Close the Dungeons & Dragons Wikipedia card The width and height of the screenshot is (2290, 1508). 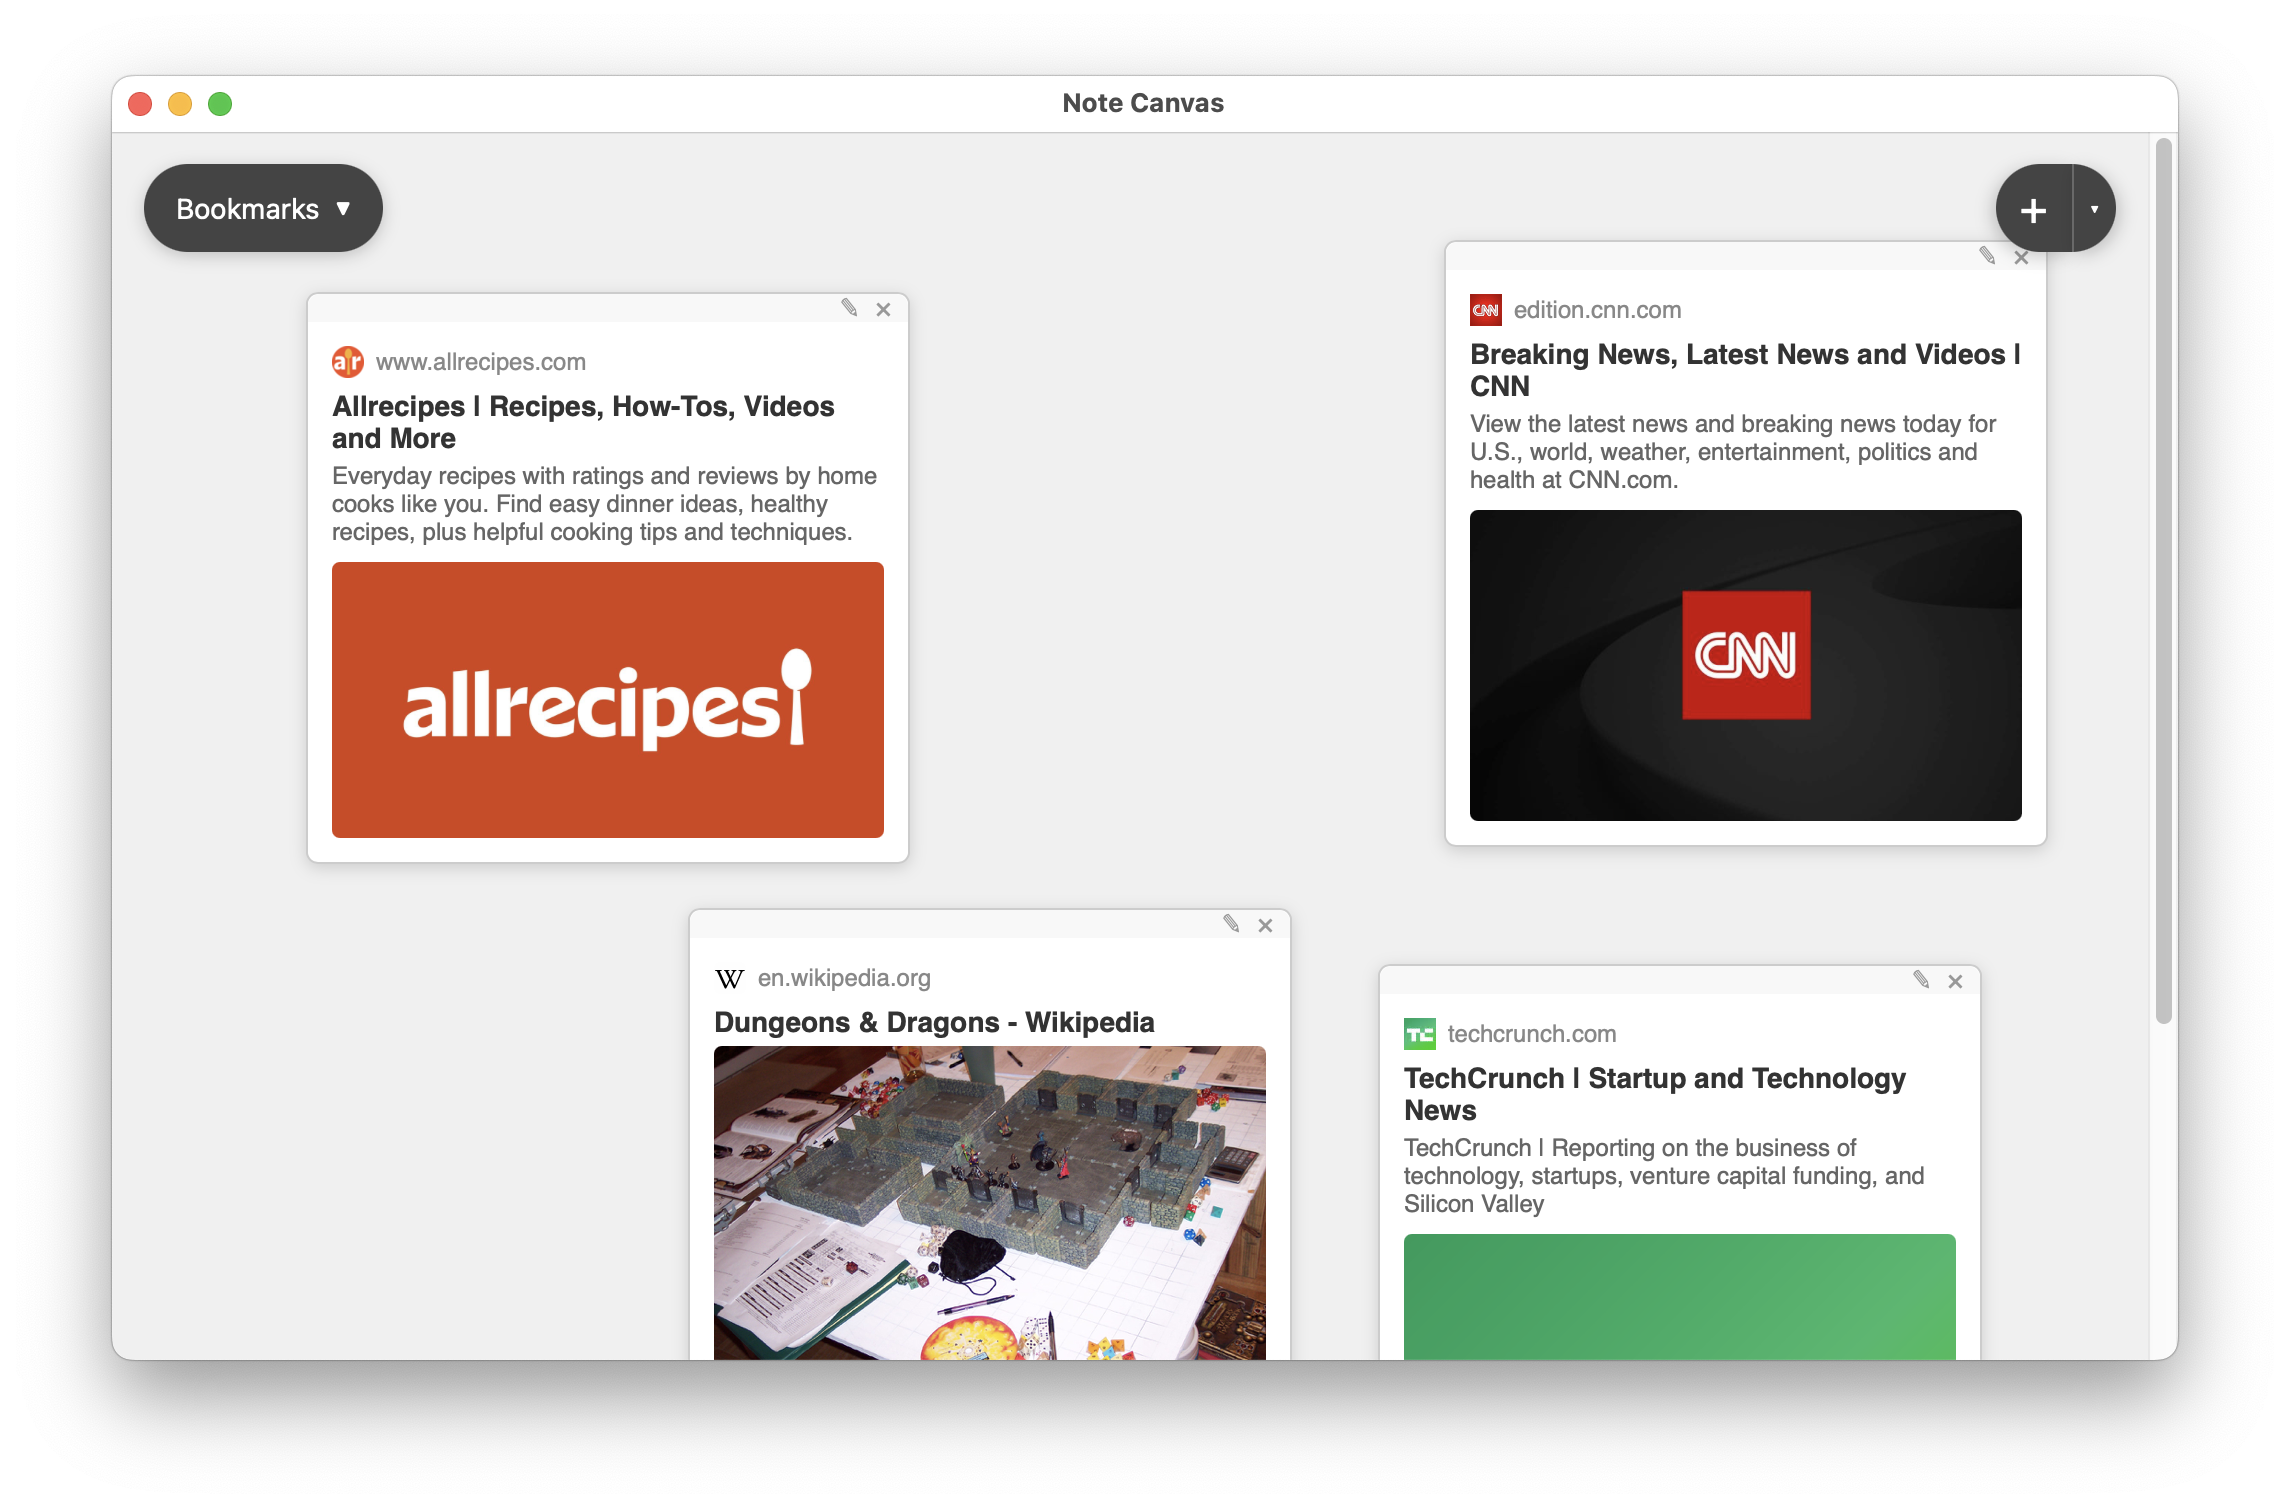click(x=1265, y=925)
